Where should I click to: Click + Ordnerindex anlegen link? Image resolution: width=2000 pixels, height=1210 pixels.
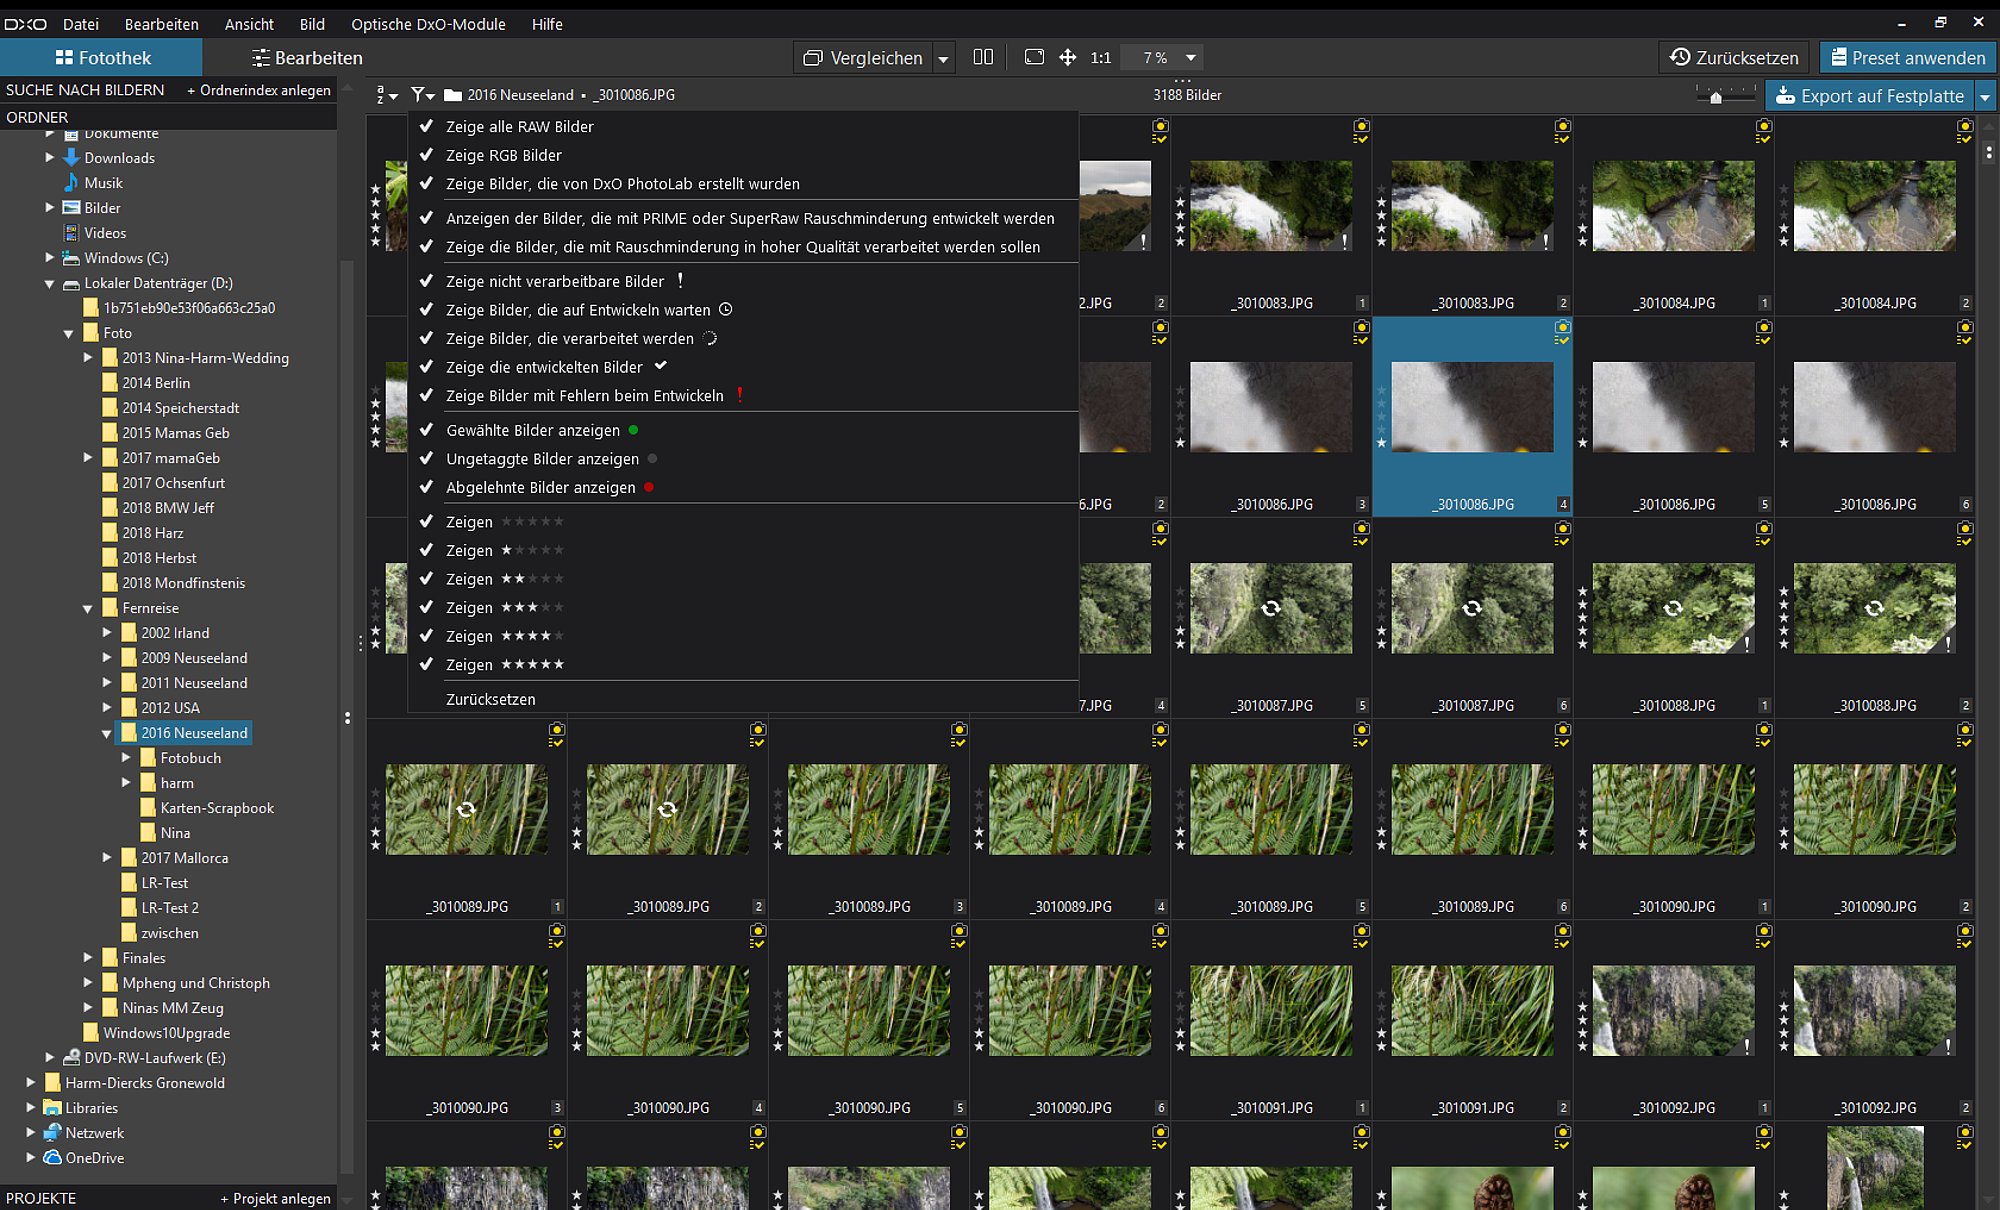[258, 90]
